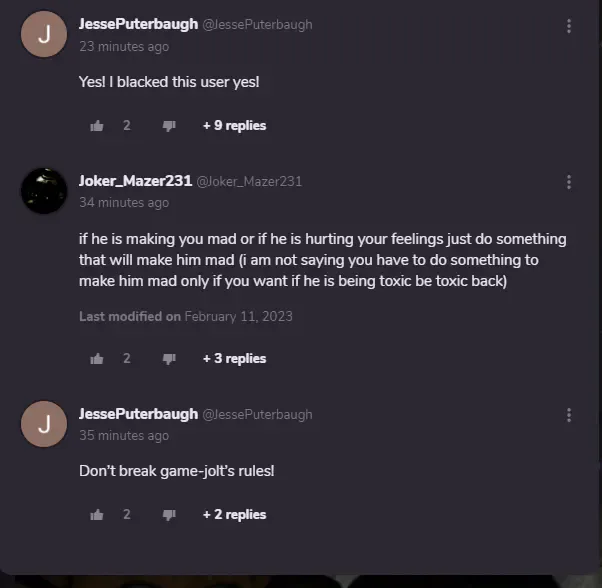The image size is (602, 588).
Task: Click the 'J' avatar on the bottom comment
Action: [44, 424]
